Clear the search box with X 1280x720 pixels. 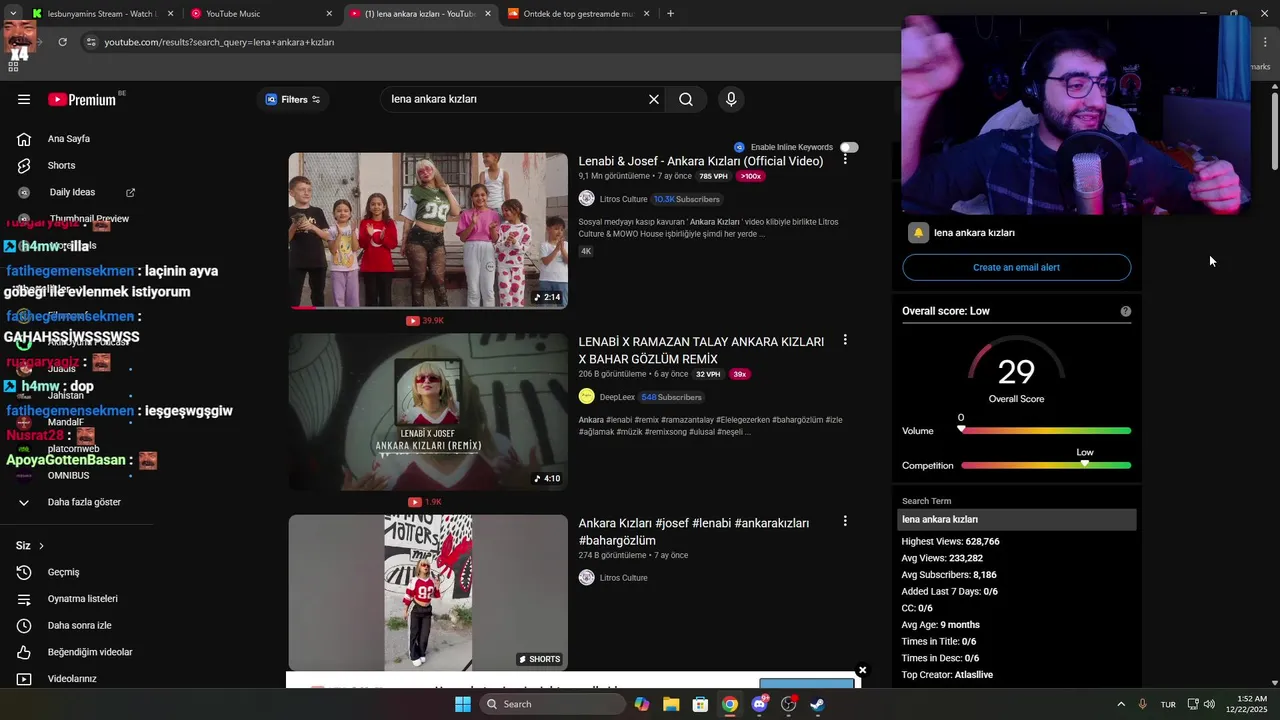pos(654,99)
